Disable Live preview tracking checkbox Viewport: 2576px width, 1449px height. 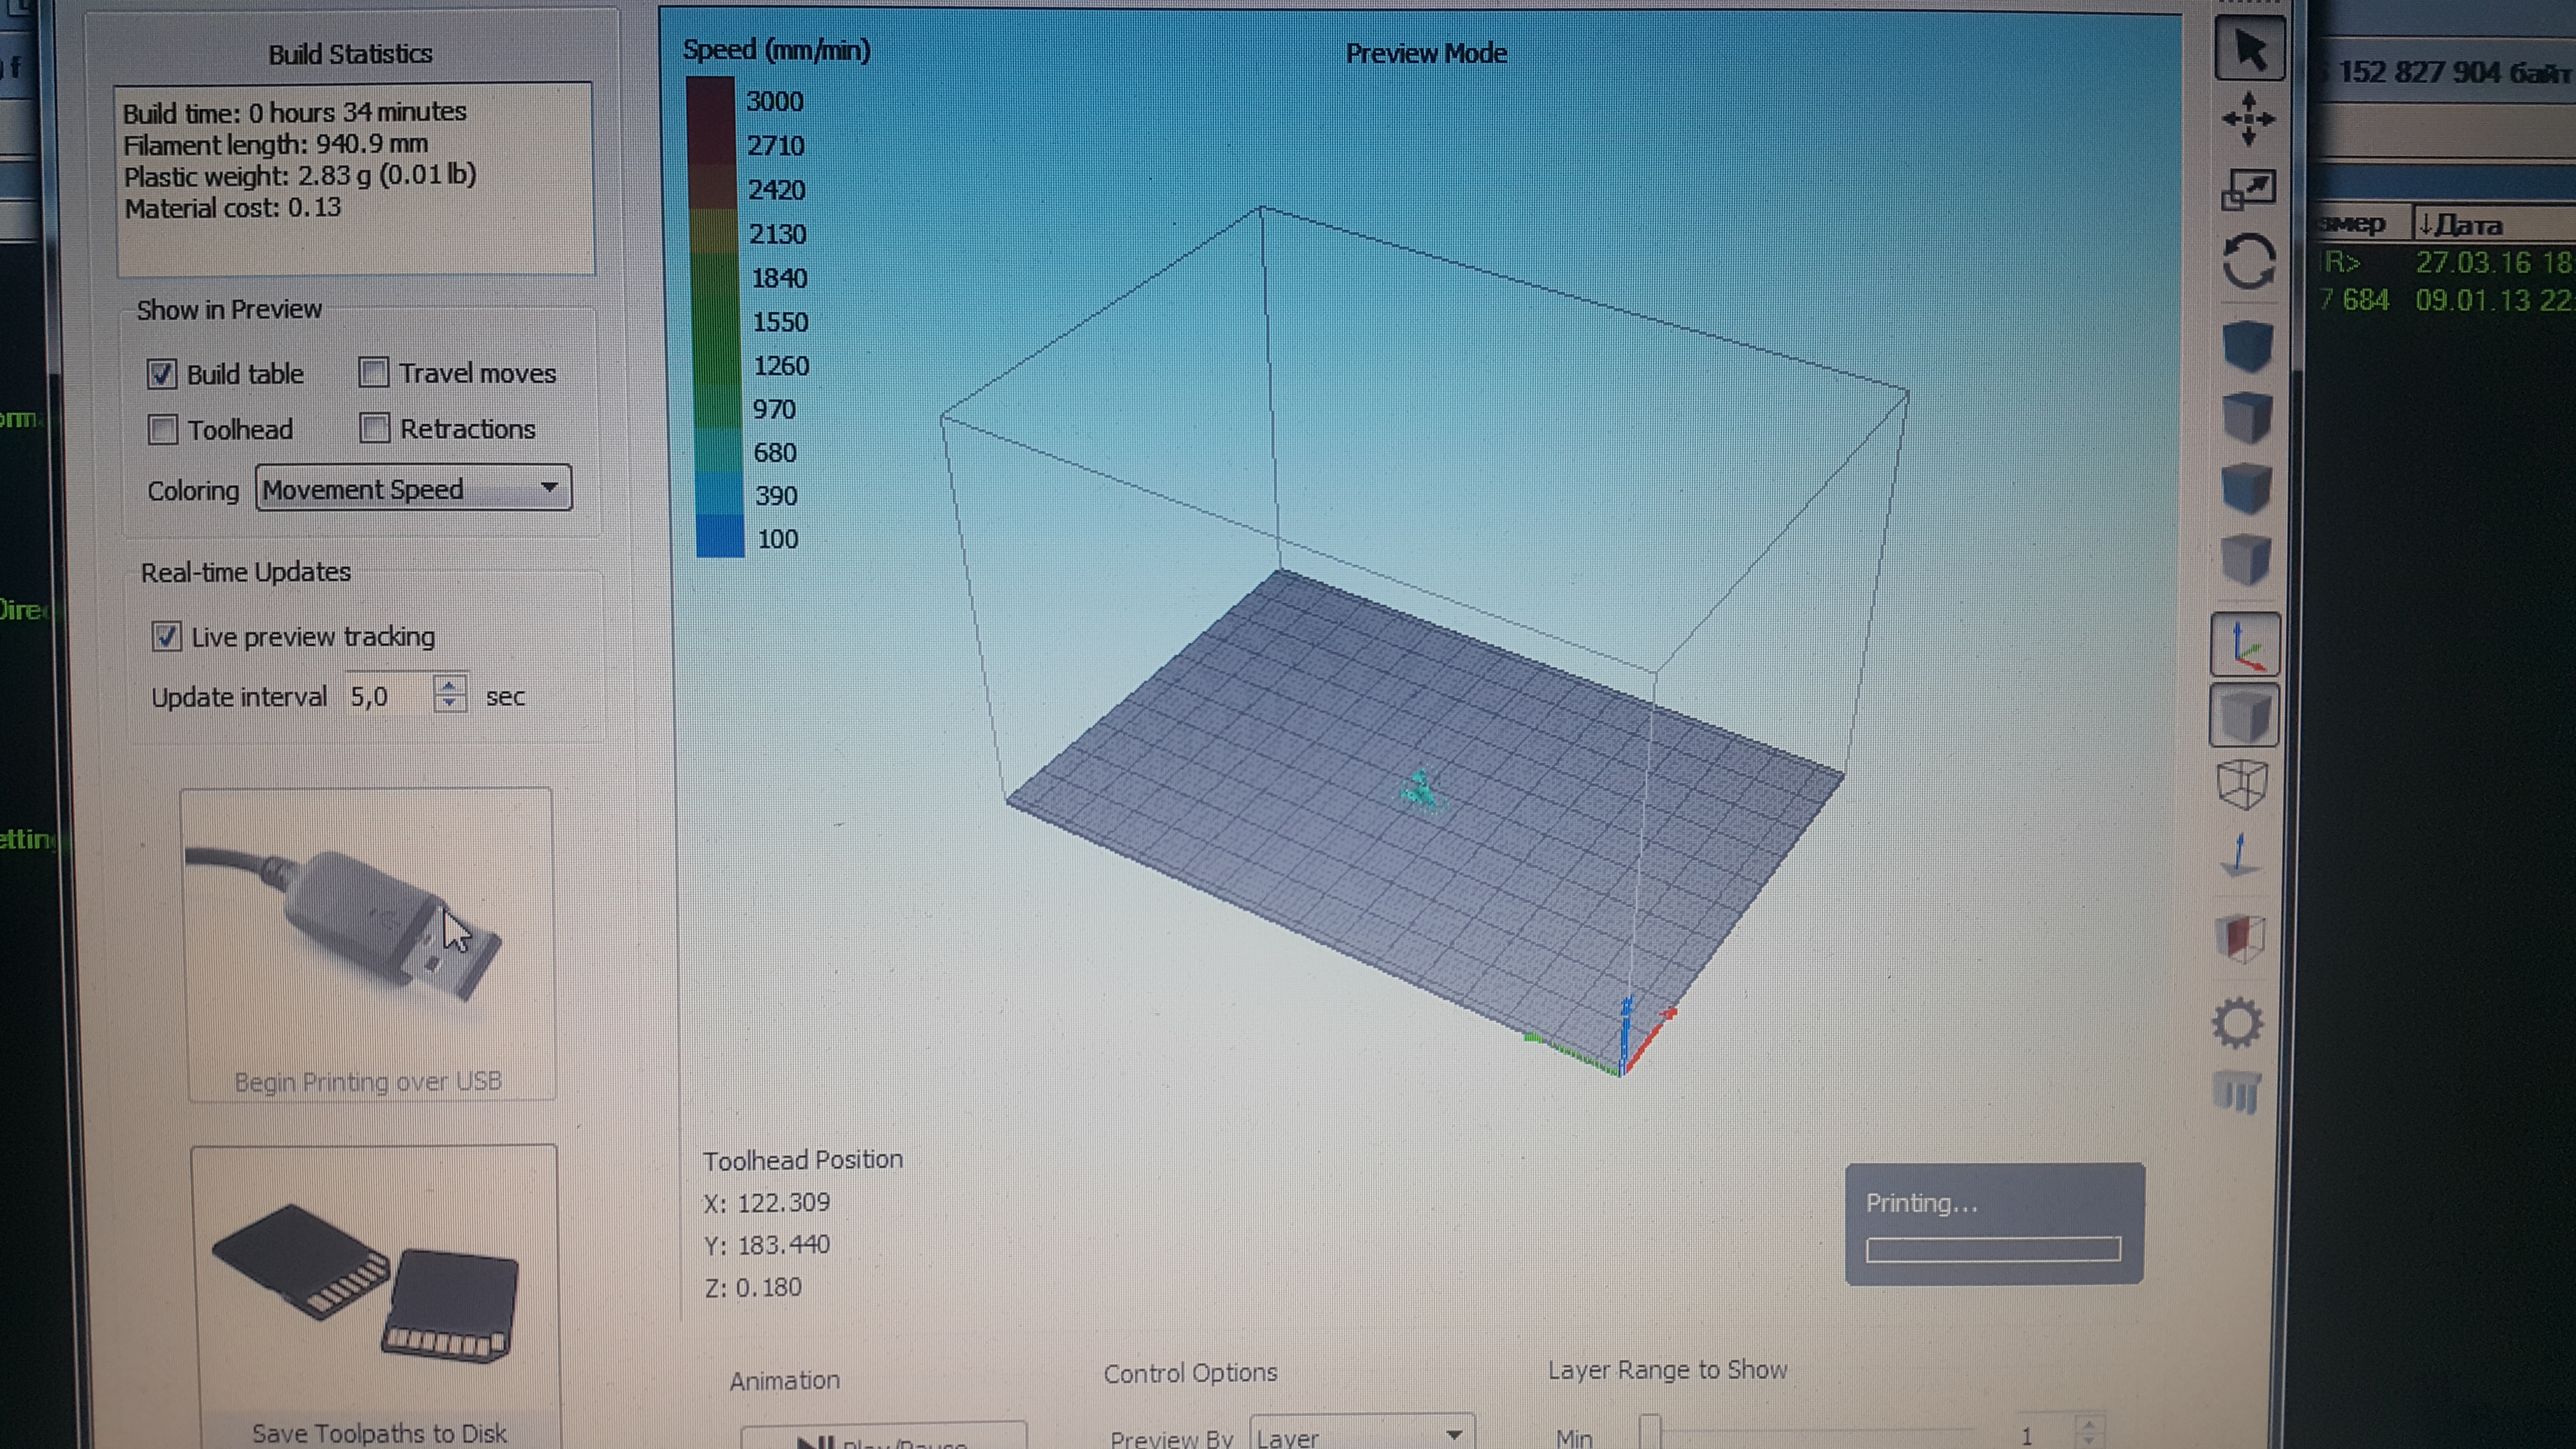[166, 636]
